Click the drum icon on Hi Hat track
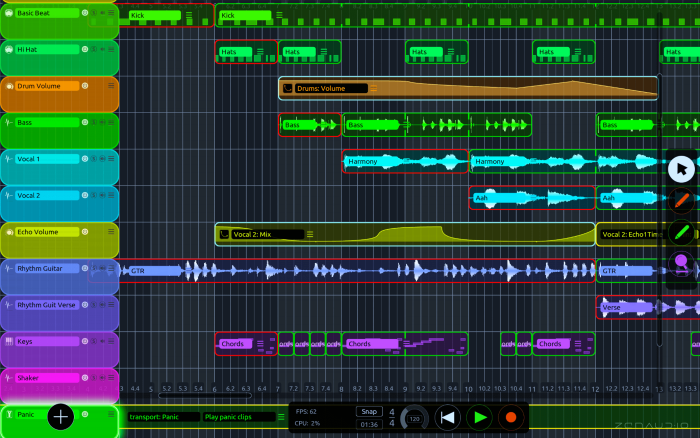700x438 pixels. tap(9, 50)
